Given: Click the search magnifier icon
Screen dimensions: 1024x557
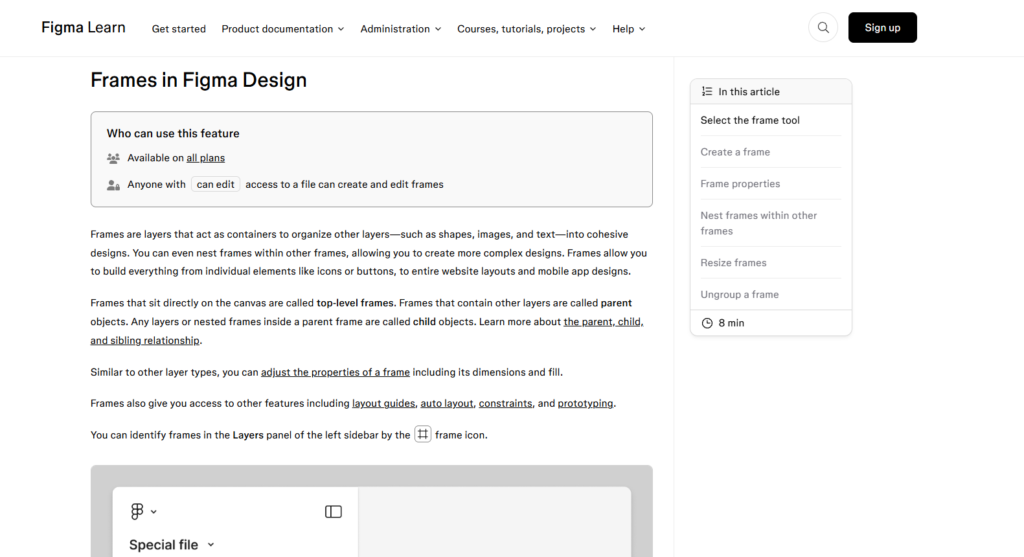Looking at the screenshot, I should (823, 27).
